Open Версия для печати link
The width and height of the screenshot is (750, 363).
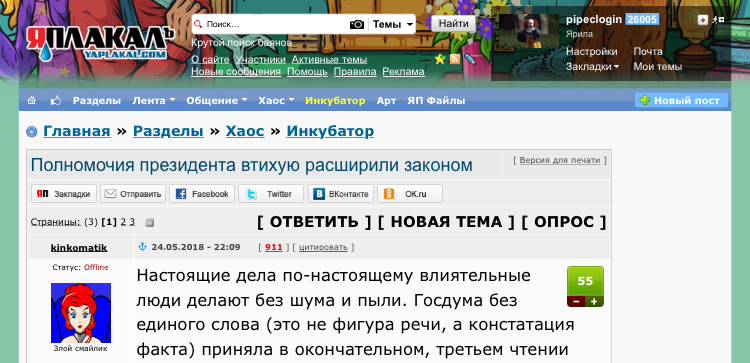point(560,160)
